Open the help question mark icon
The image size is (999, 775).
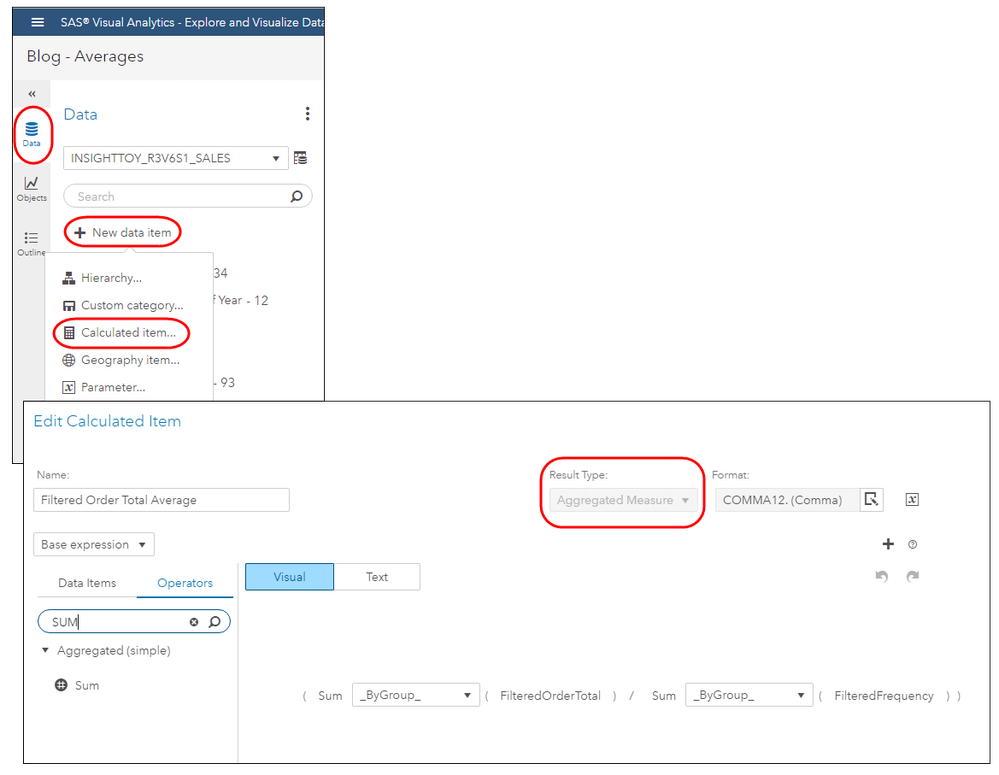(912, 544)
